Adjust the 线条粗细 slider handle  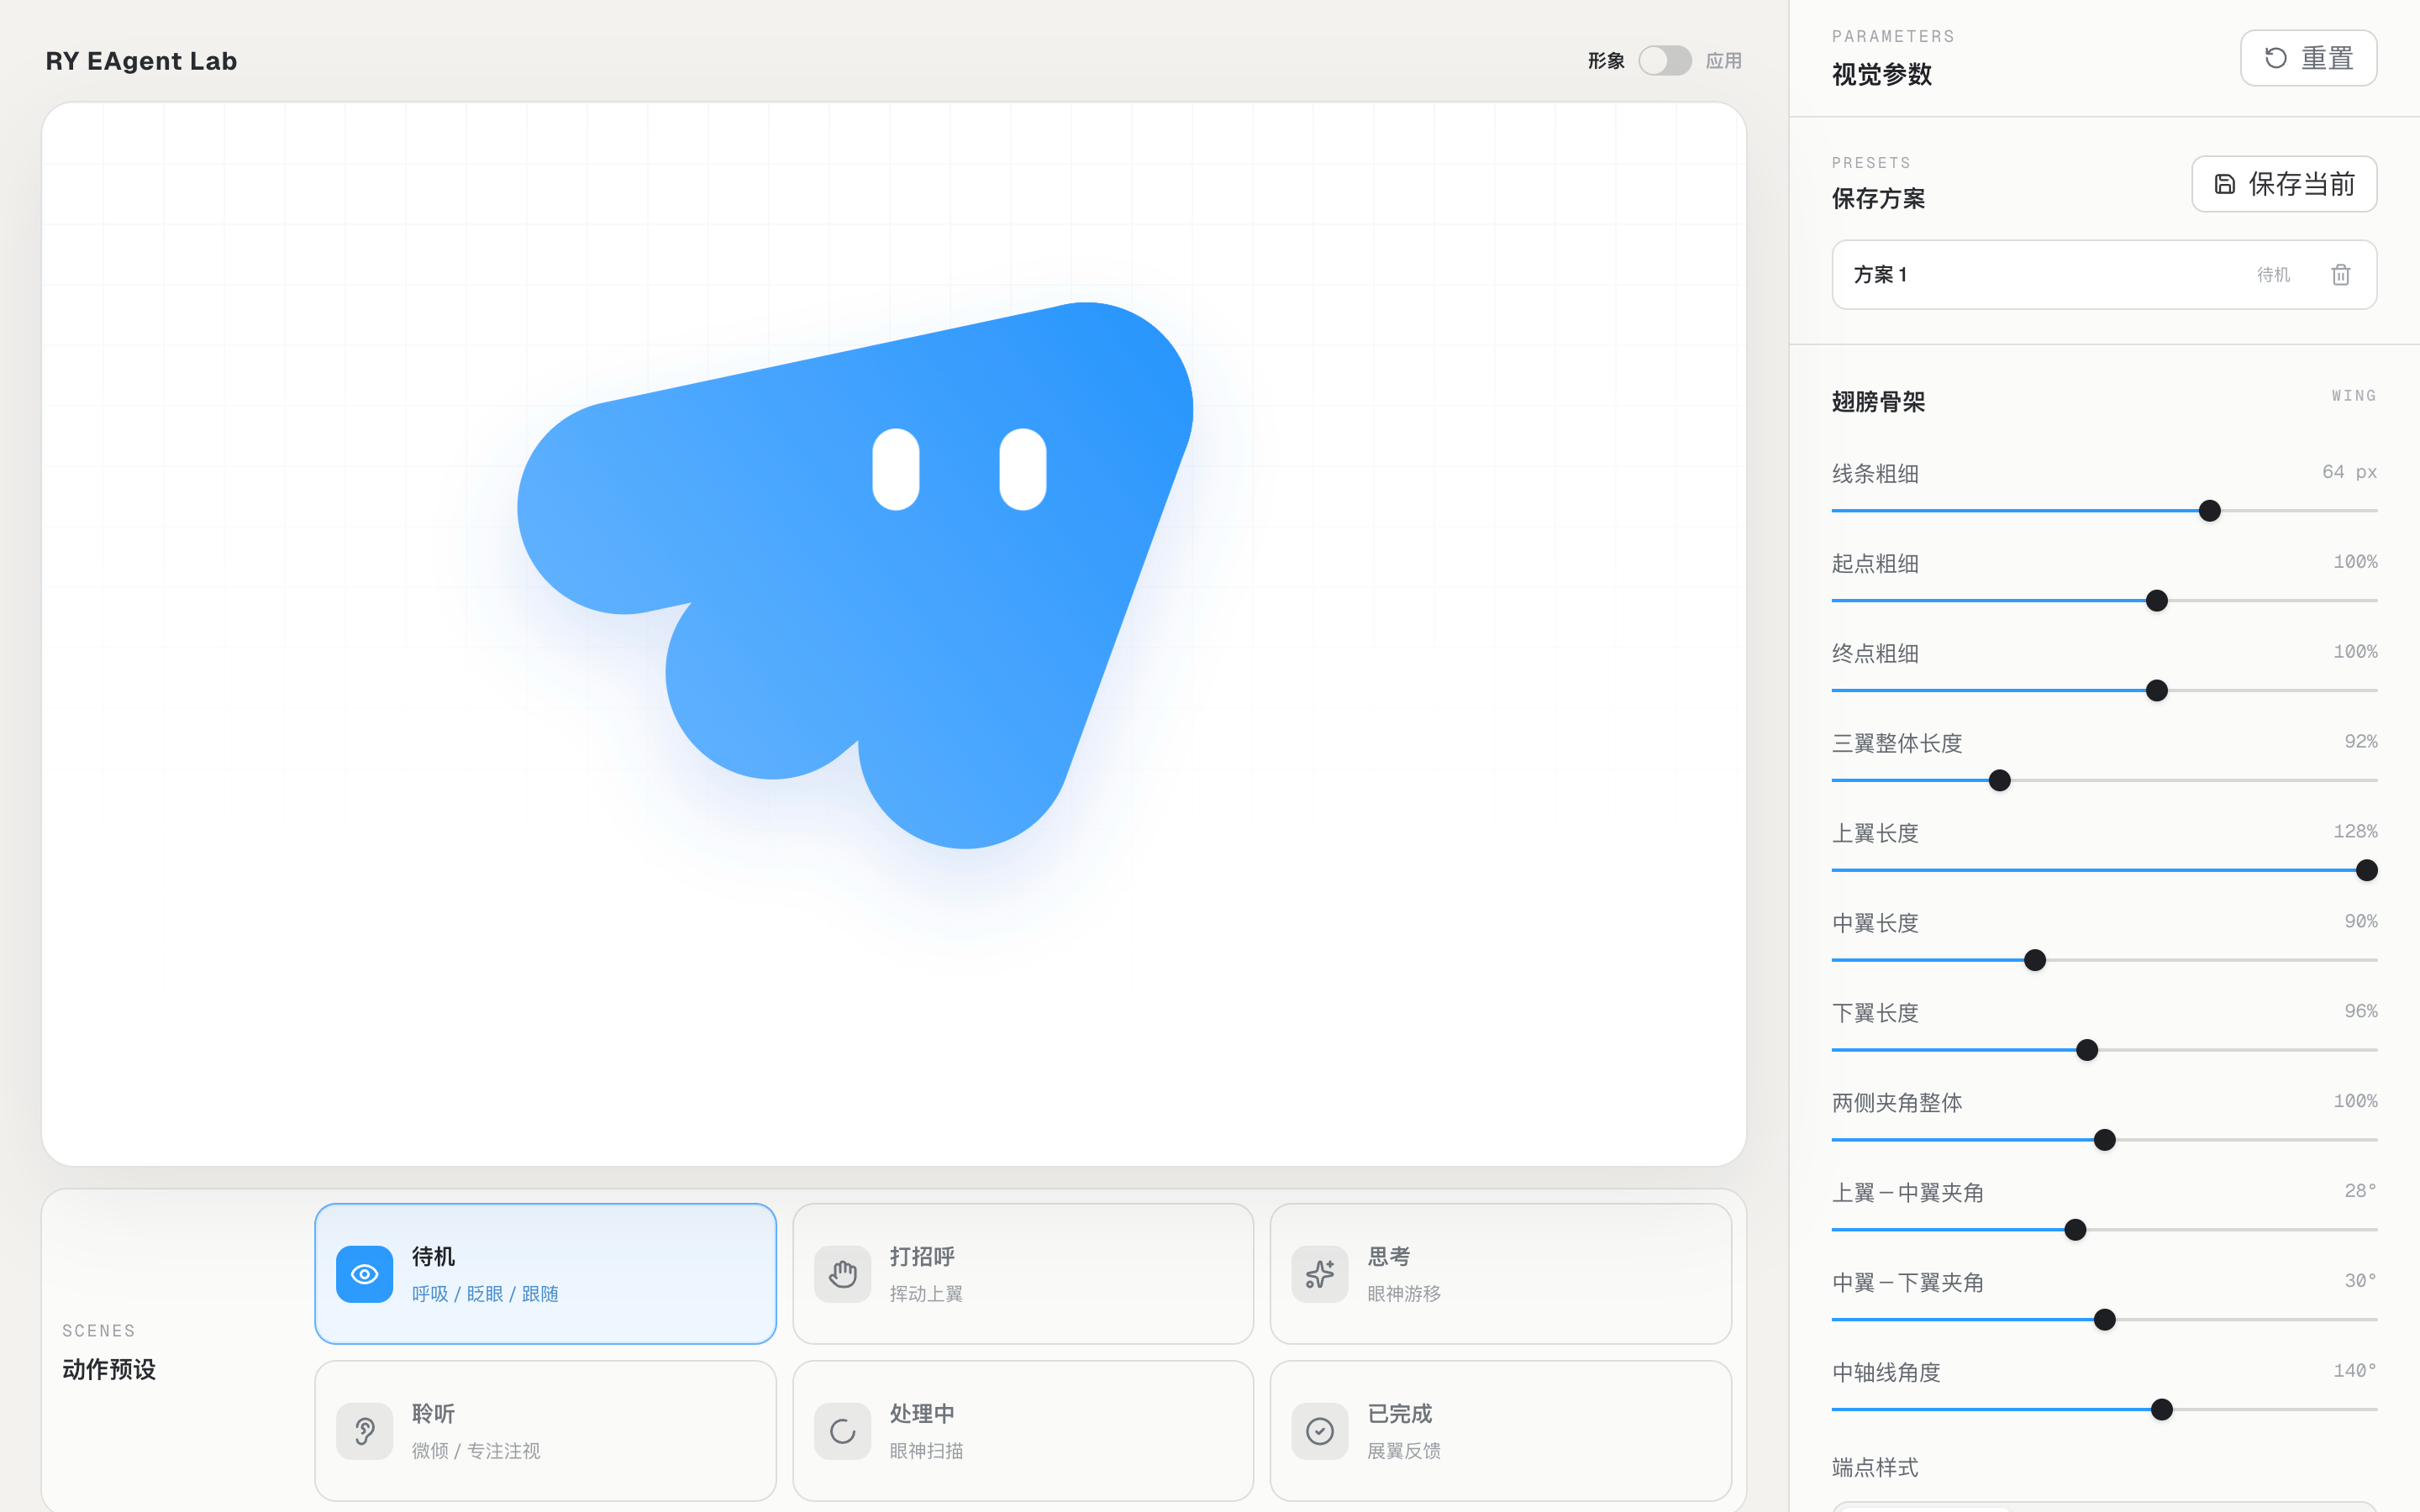(x=2210, y=511)
